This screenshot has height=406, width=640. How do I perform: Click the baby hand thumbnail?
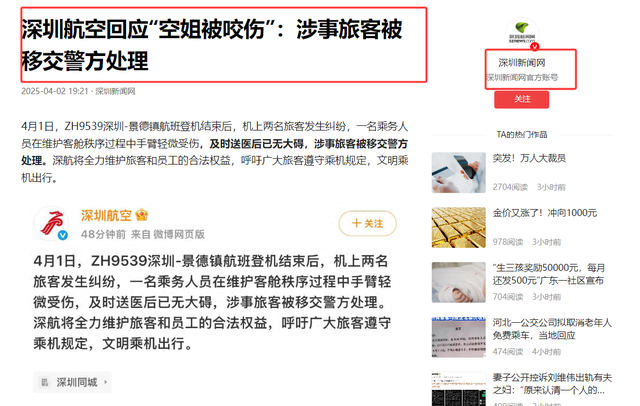(x=459, y=282)
